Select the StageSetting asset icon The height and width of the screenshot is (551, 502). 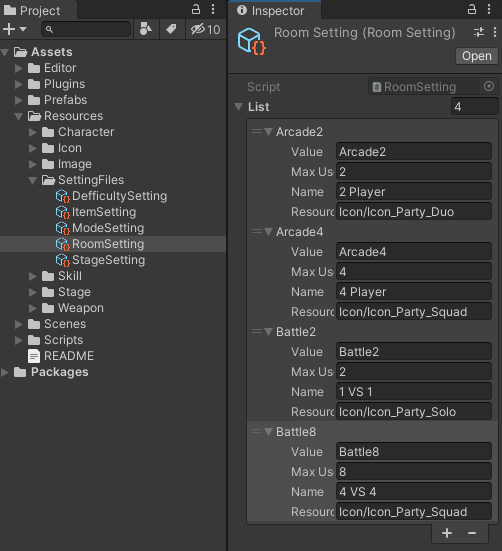point(63,260)
